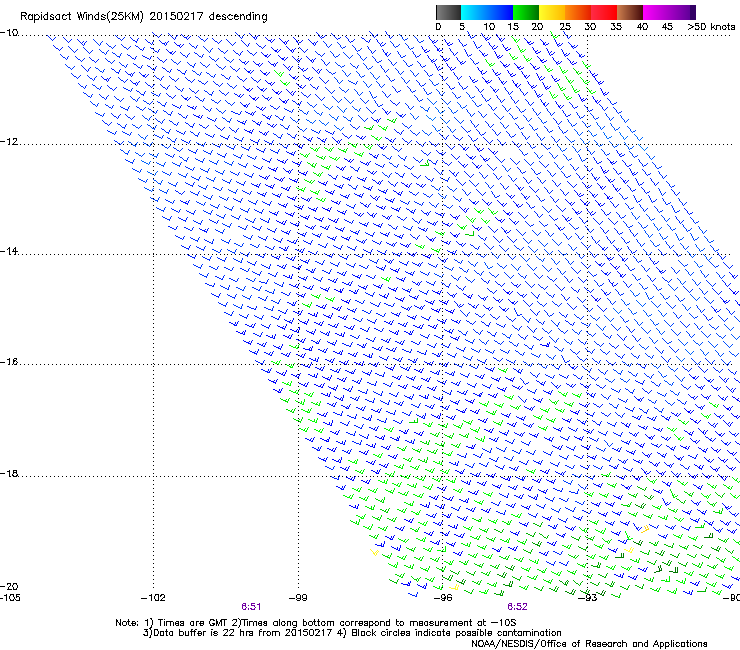This screenshot has width=740, height=650.
Task: Click the gray 0-5 knots legend swatch
Action: (x=448, y=12)
